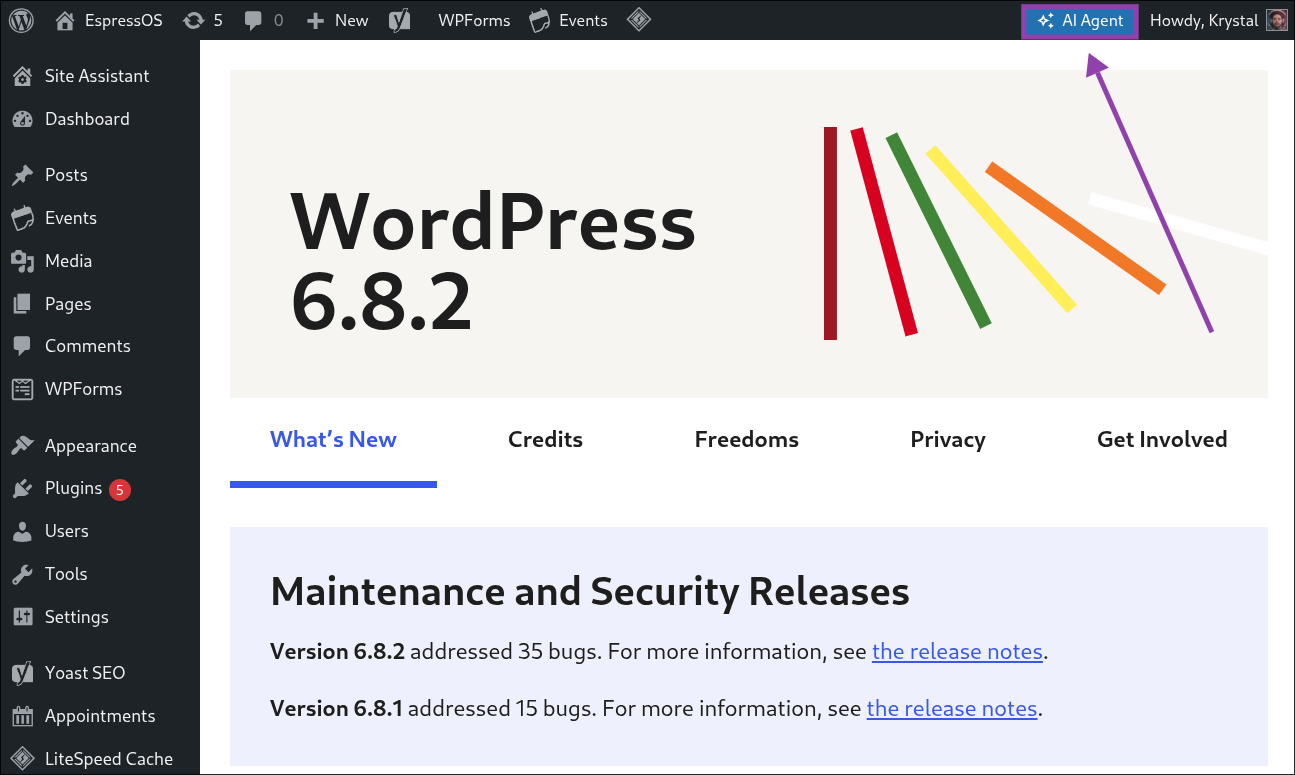This screenshot has width=1295, height=775.
Task: Open the Yoast icon in admin bar
Action: click(398, 20)
